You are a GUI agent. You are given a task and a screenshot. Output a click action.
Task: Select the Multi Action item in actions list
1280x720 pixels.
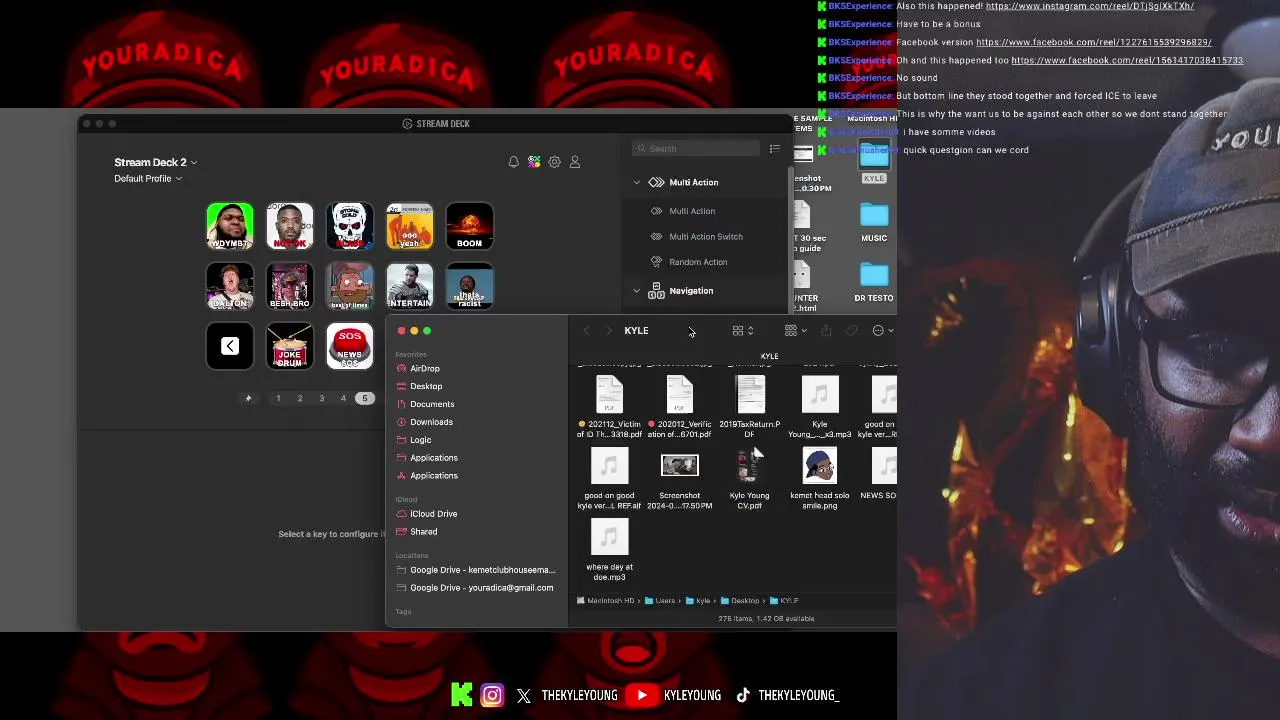692,211
